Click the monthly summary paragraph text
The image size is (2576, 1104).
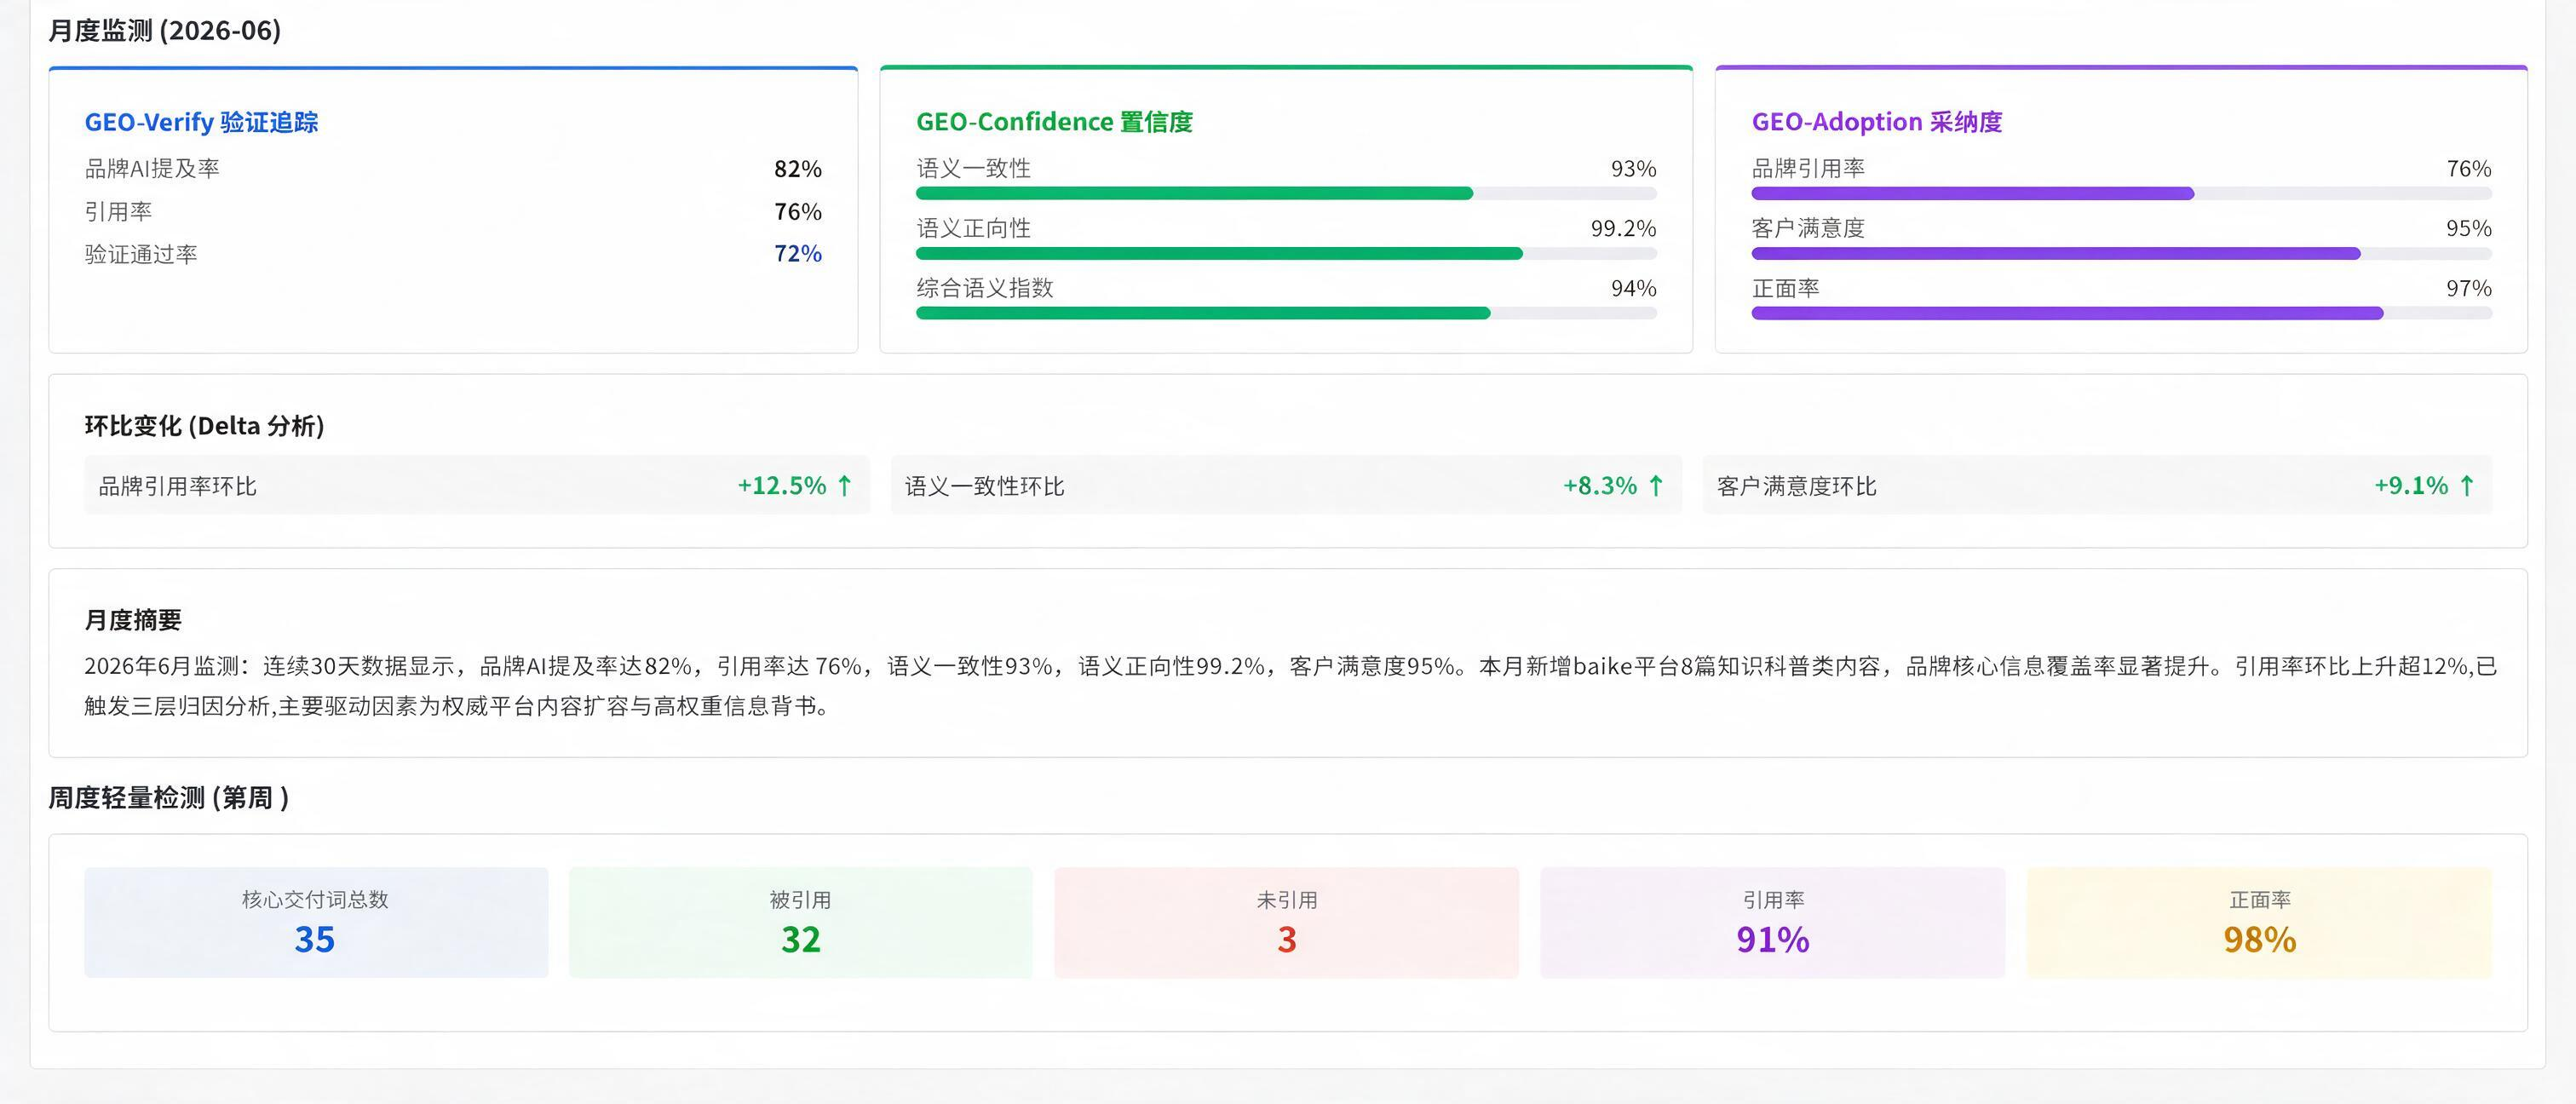1290,686
